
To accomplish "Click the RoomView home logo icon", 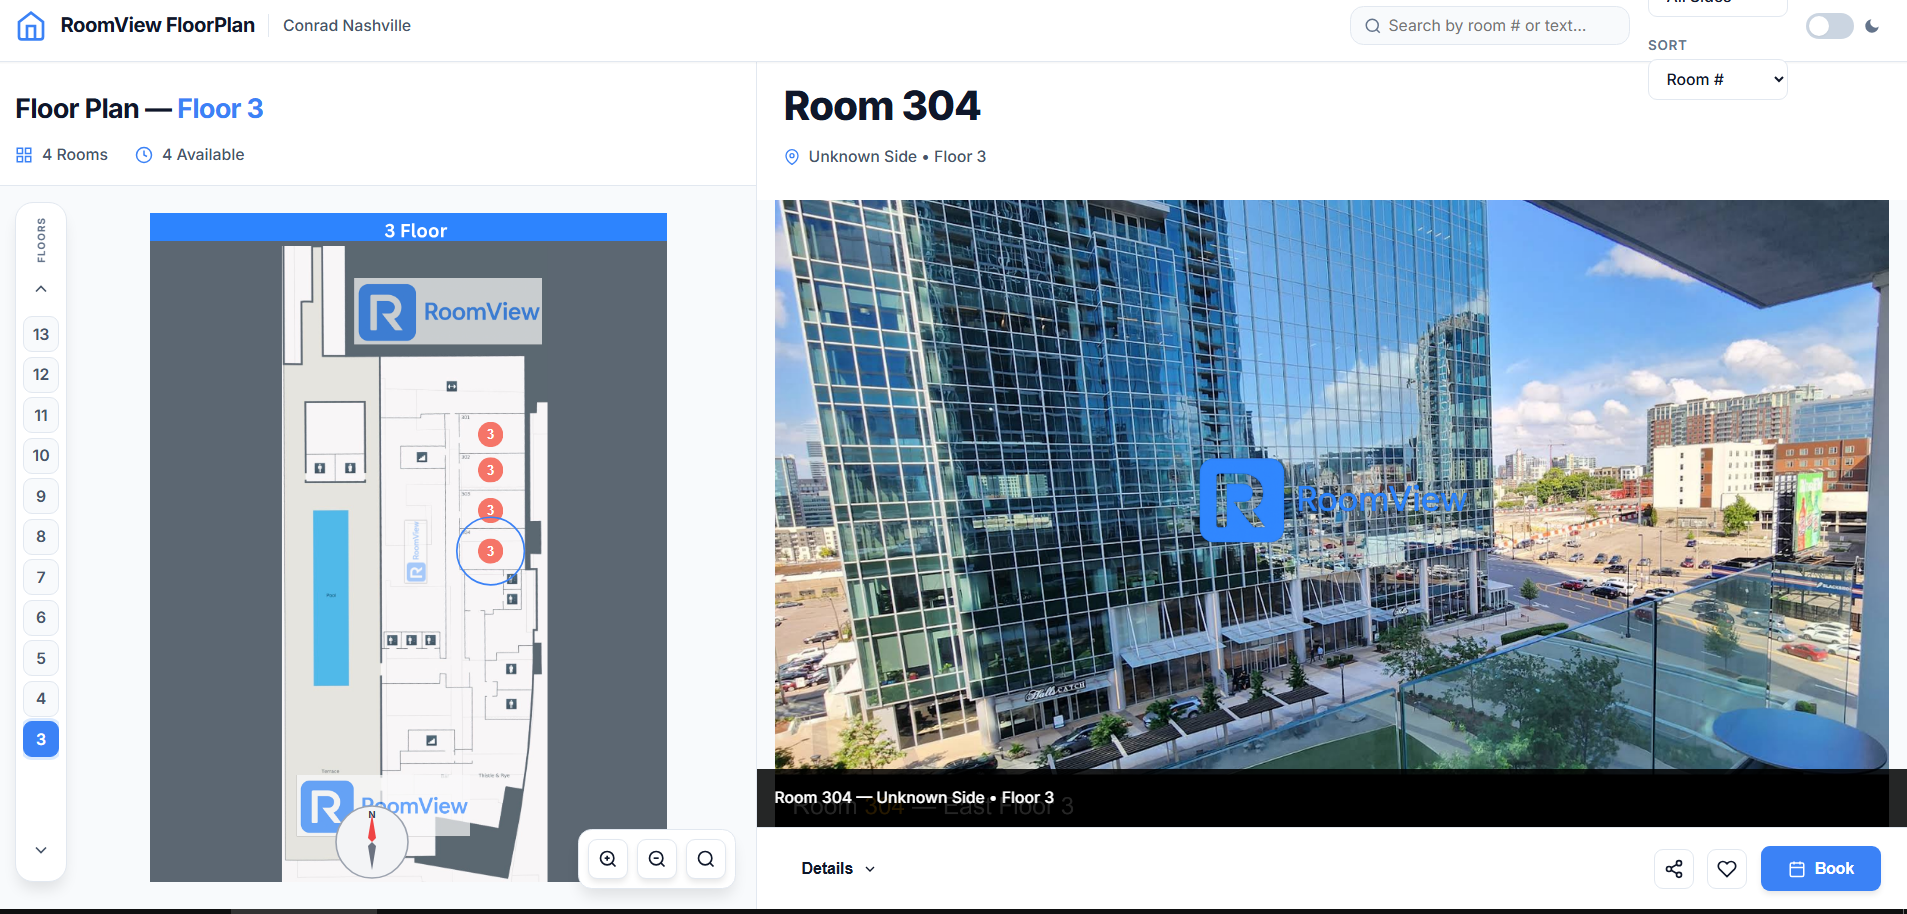I will click(x=31, y=26).
